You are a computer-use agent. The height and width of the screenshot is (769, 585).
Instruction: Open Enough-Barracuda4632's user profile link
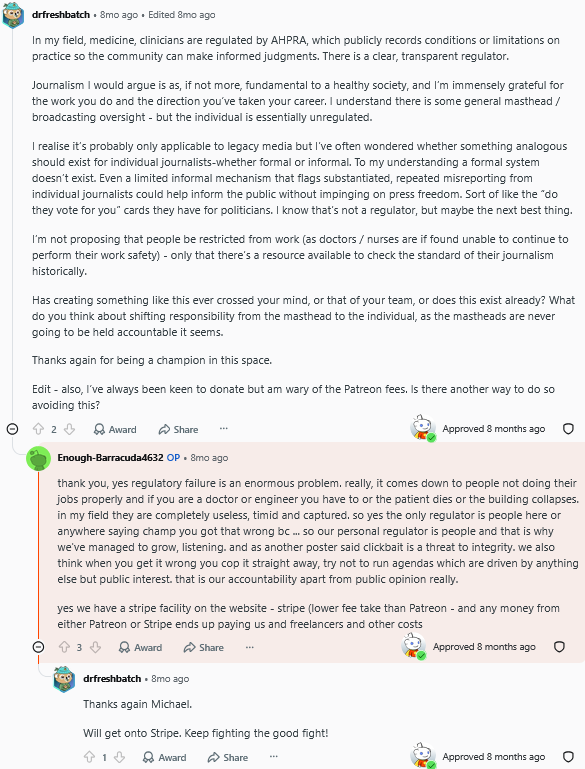110,458
